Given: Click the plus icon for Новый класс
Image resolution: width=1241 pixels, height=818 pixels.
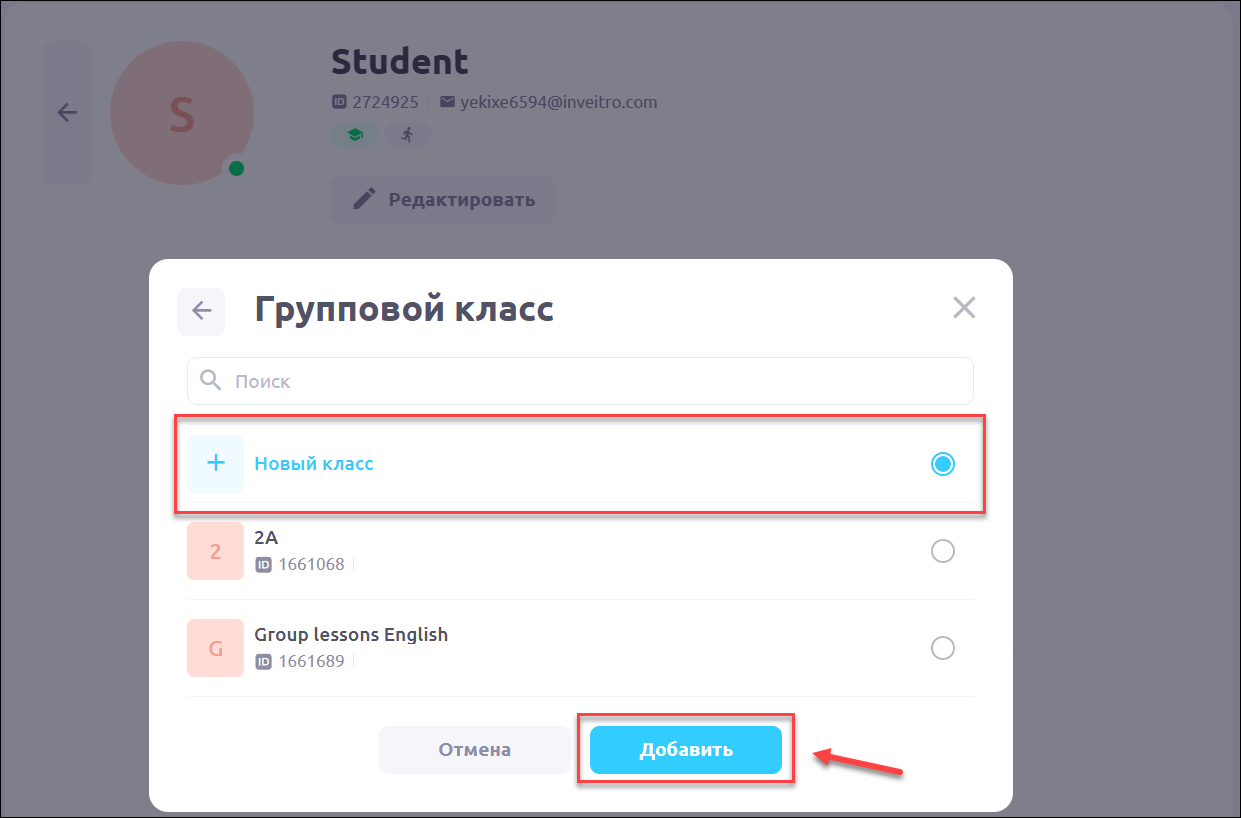Looking at the screenshot, I should 215,464.
